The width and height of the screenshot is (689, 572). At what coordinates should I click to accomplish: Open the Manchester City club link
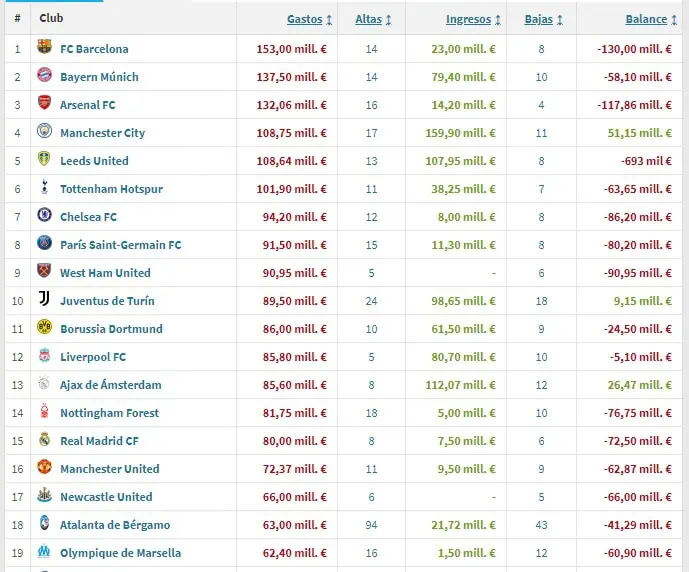(102, 133)
